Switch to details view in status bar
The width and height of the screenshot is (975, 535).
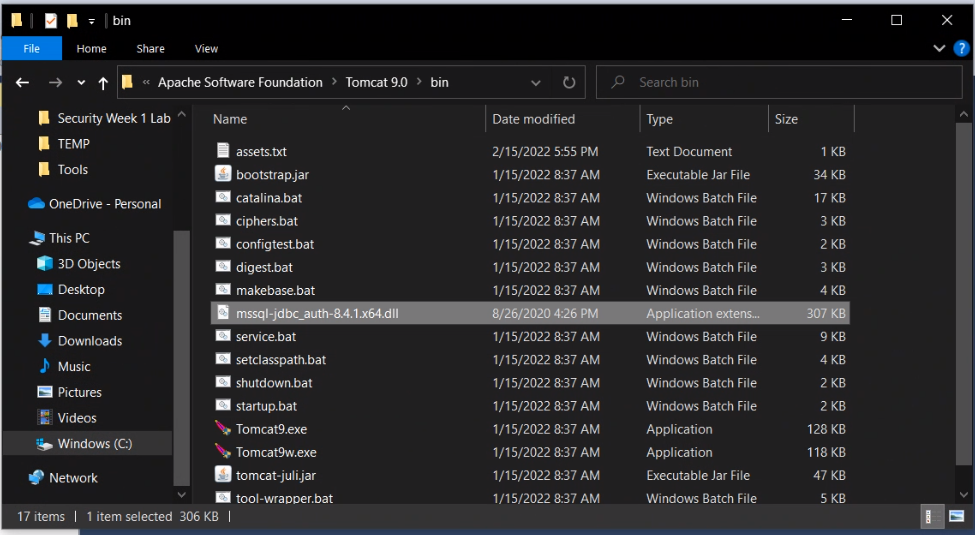click(x=932, y=517)
